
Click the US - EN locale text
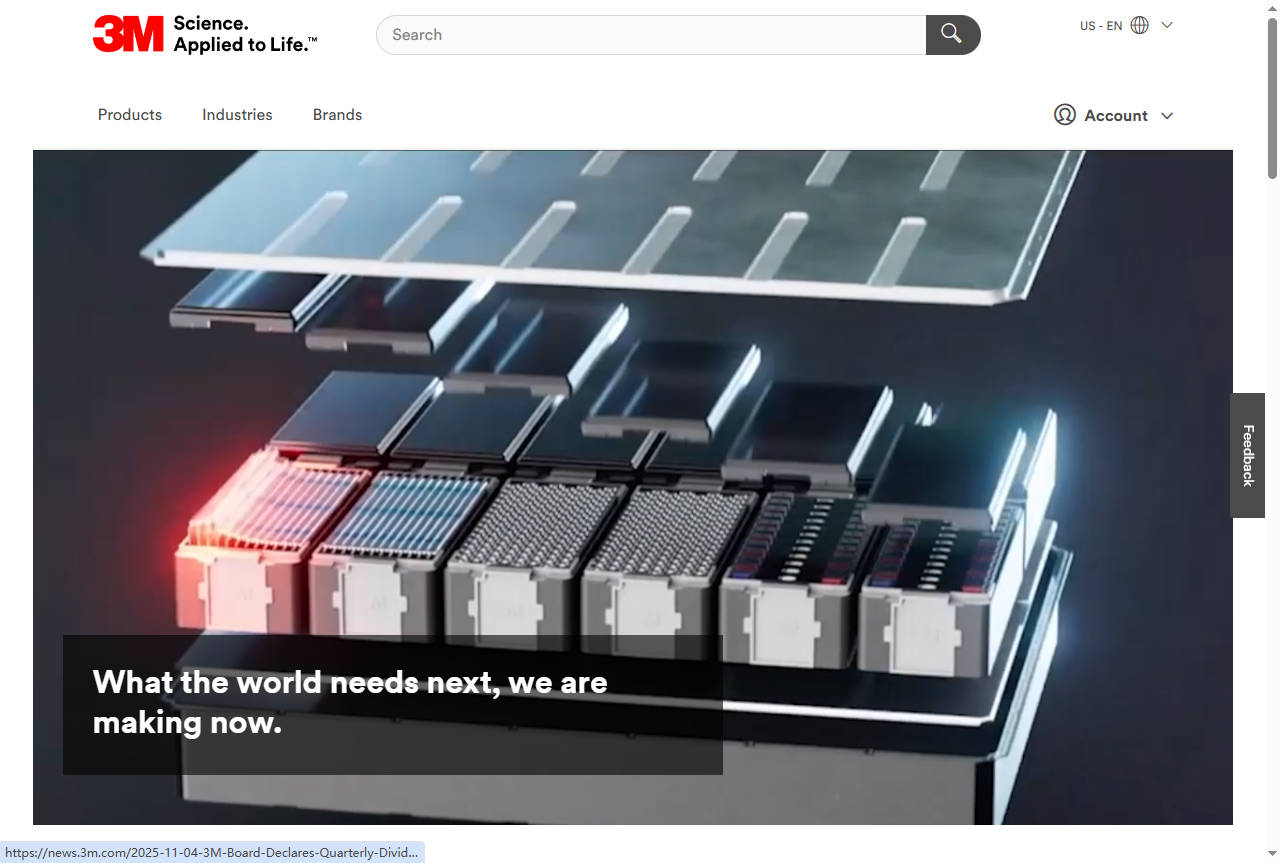(1100, 26)
